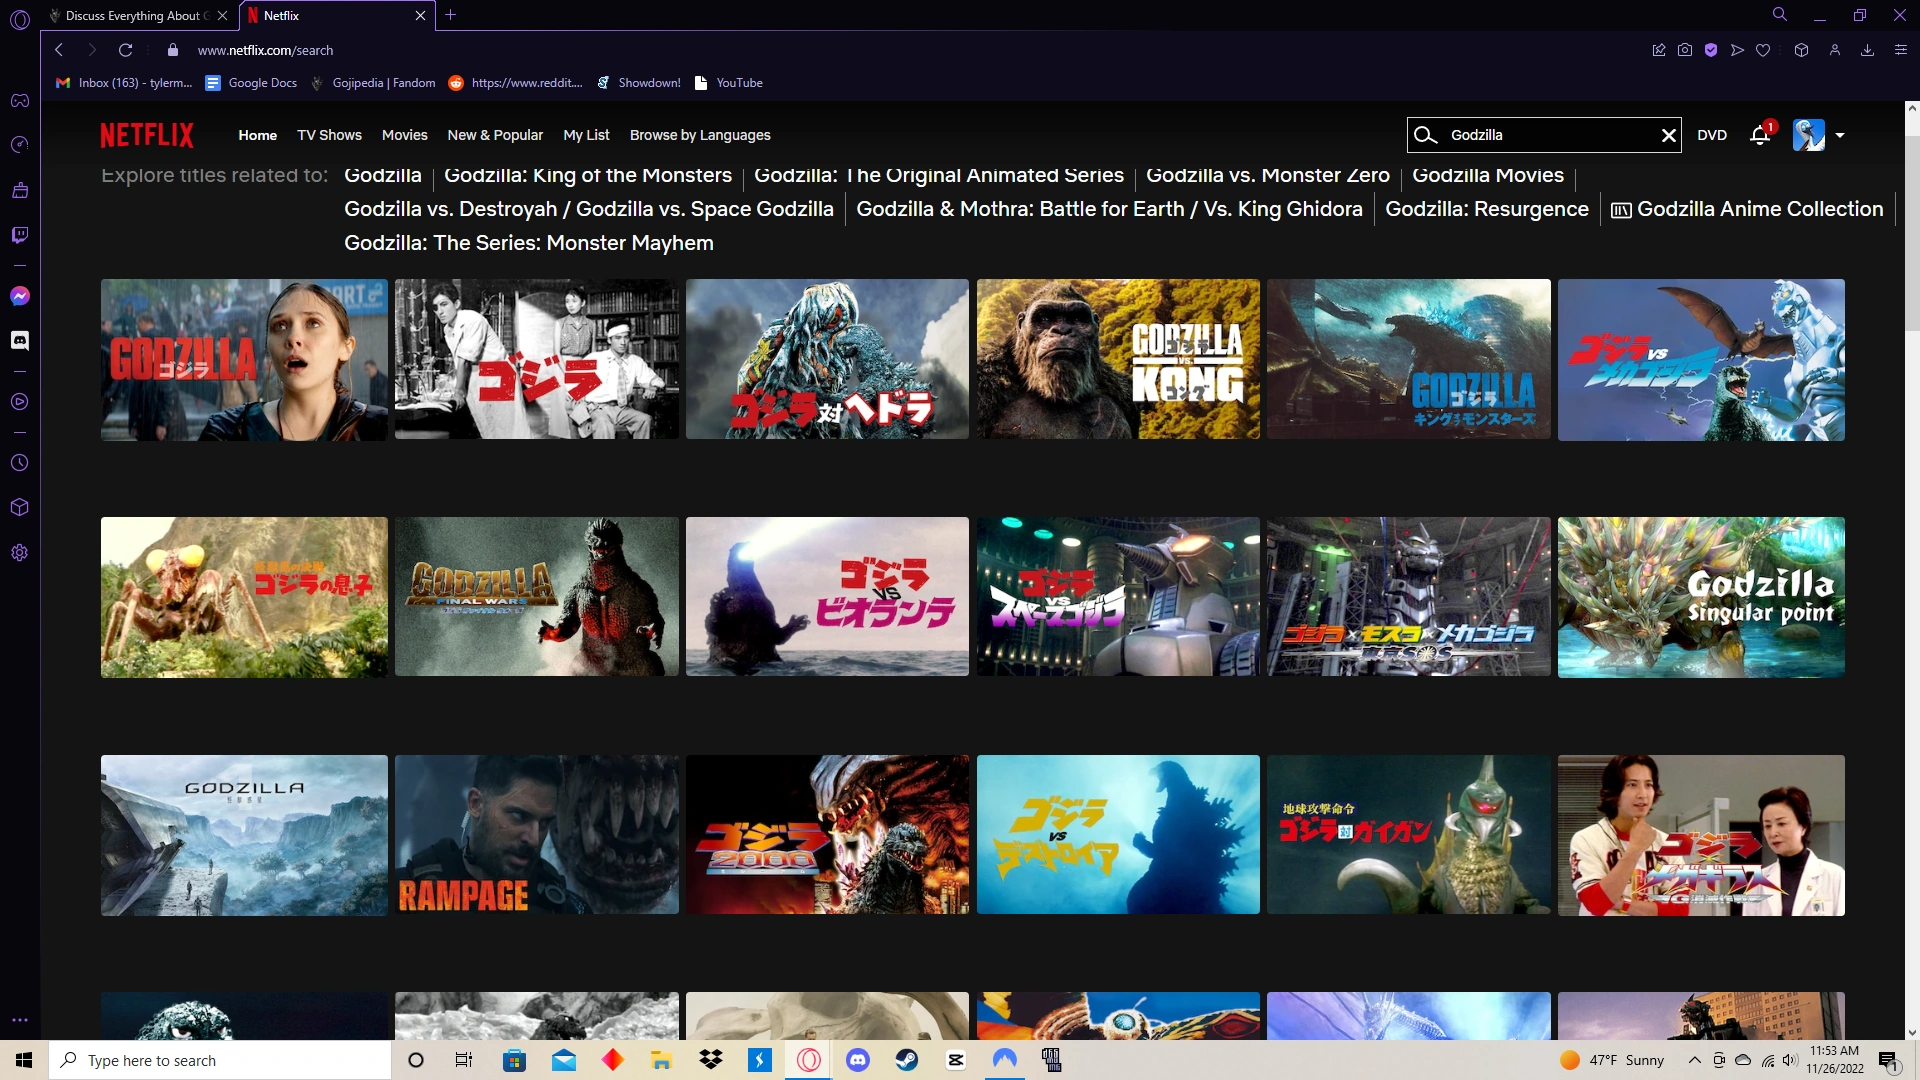The height and width of the screenshot is (1080, 1920).
Task: Open the Extensions cube icon in sidebar
Action: point(20,507)
